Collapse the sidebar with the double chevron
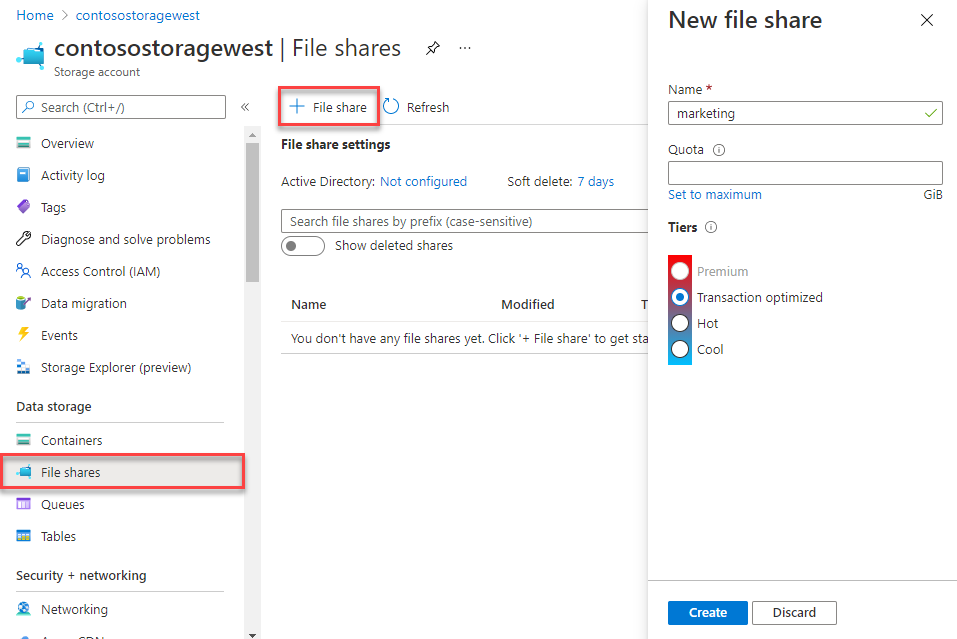Viewport: 957px width, 639px height. coord(244,107)
